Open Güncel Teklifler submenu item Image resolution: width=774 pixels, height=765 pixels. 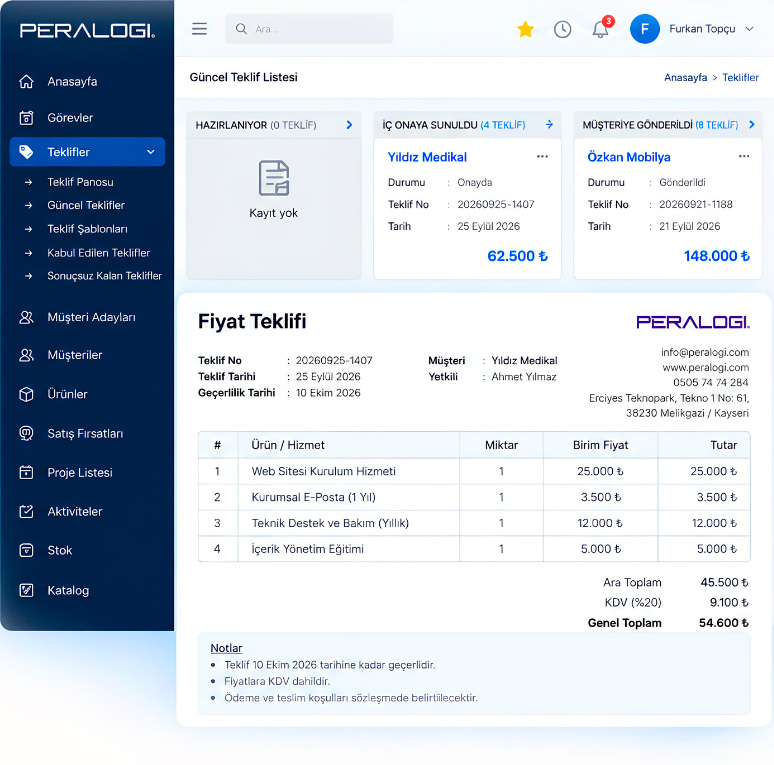coord(86,205)
